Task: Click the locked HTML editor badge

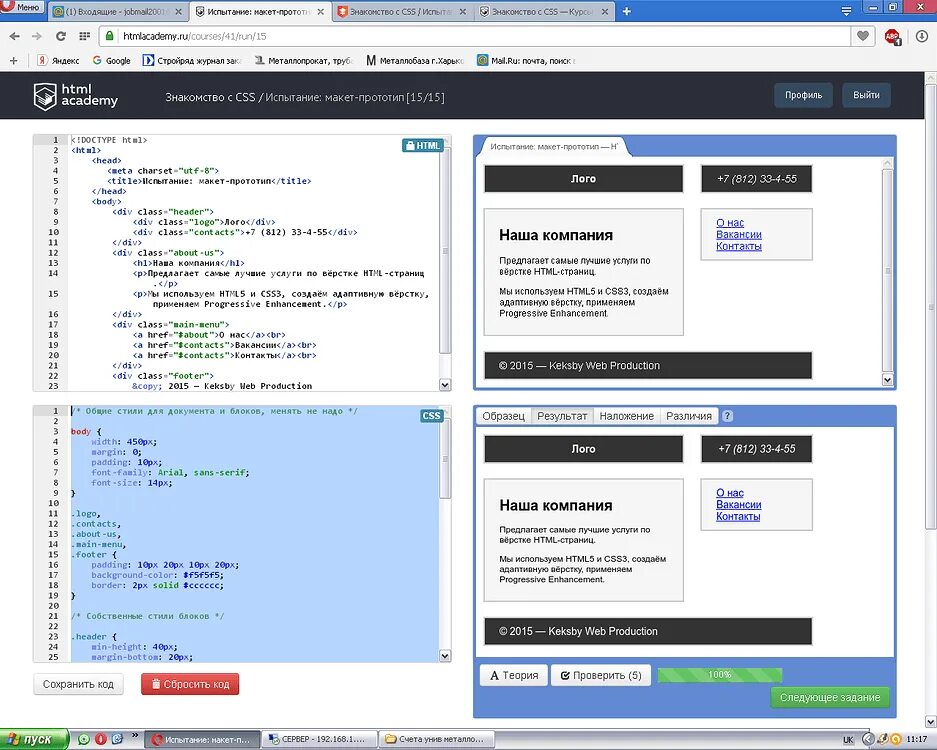Action: tap(422, 145)
